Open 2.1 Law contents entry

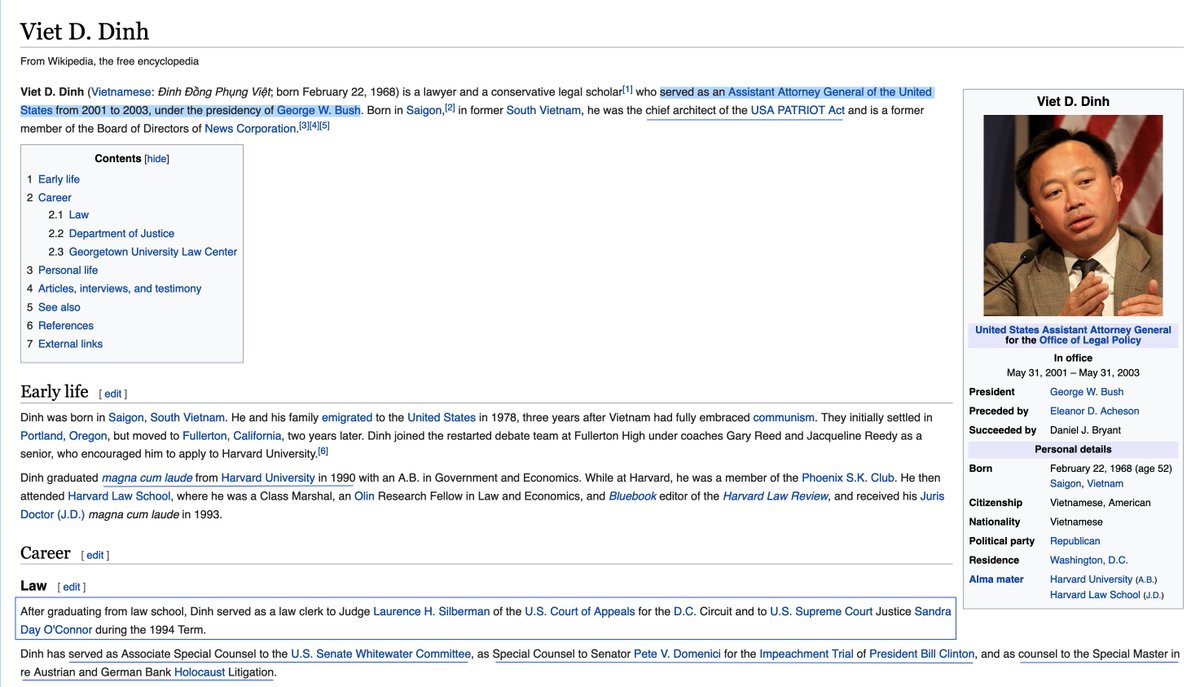(79, 215)
